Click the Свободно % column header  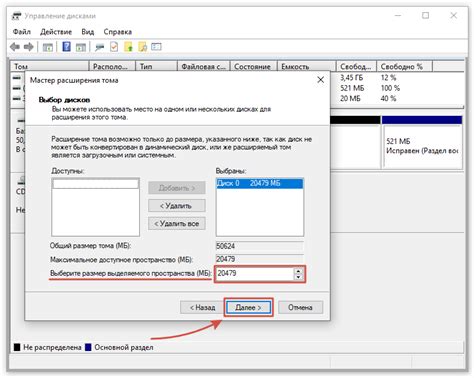point(404,67)
